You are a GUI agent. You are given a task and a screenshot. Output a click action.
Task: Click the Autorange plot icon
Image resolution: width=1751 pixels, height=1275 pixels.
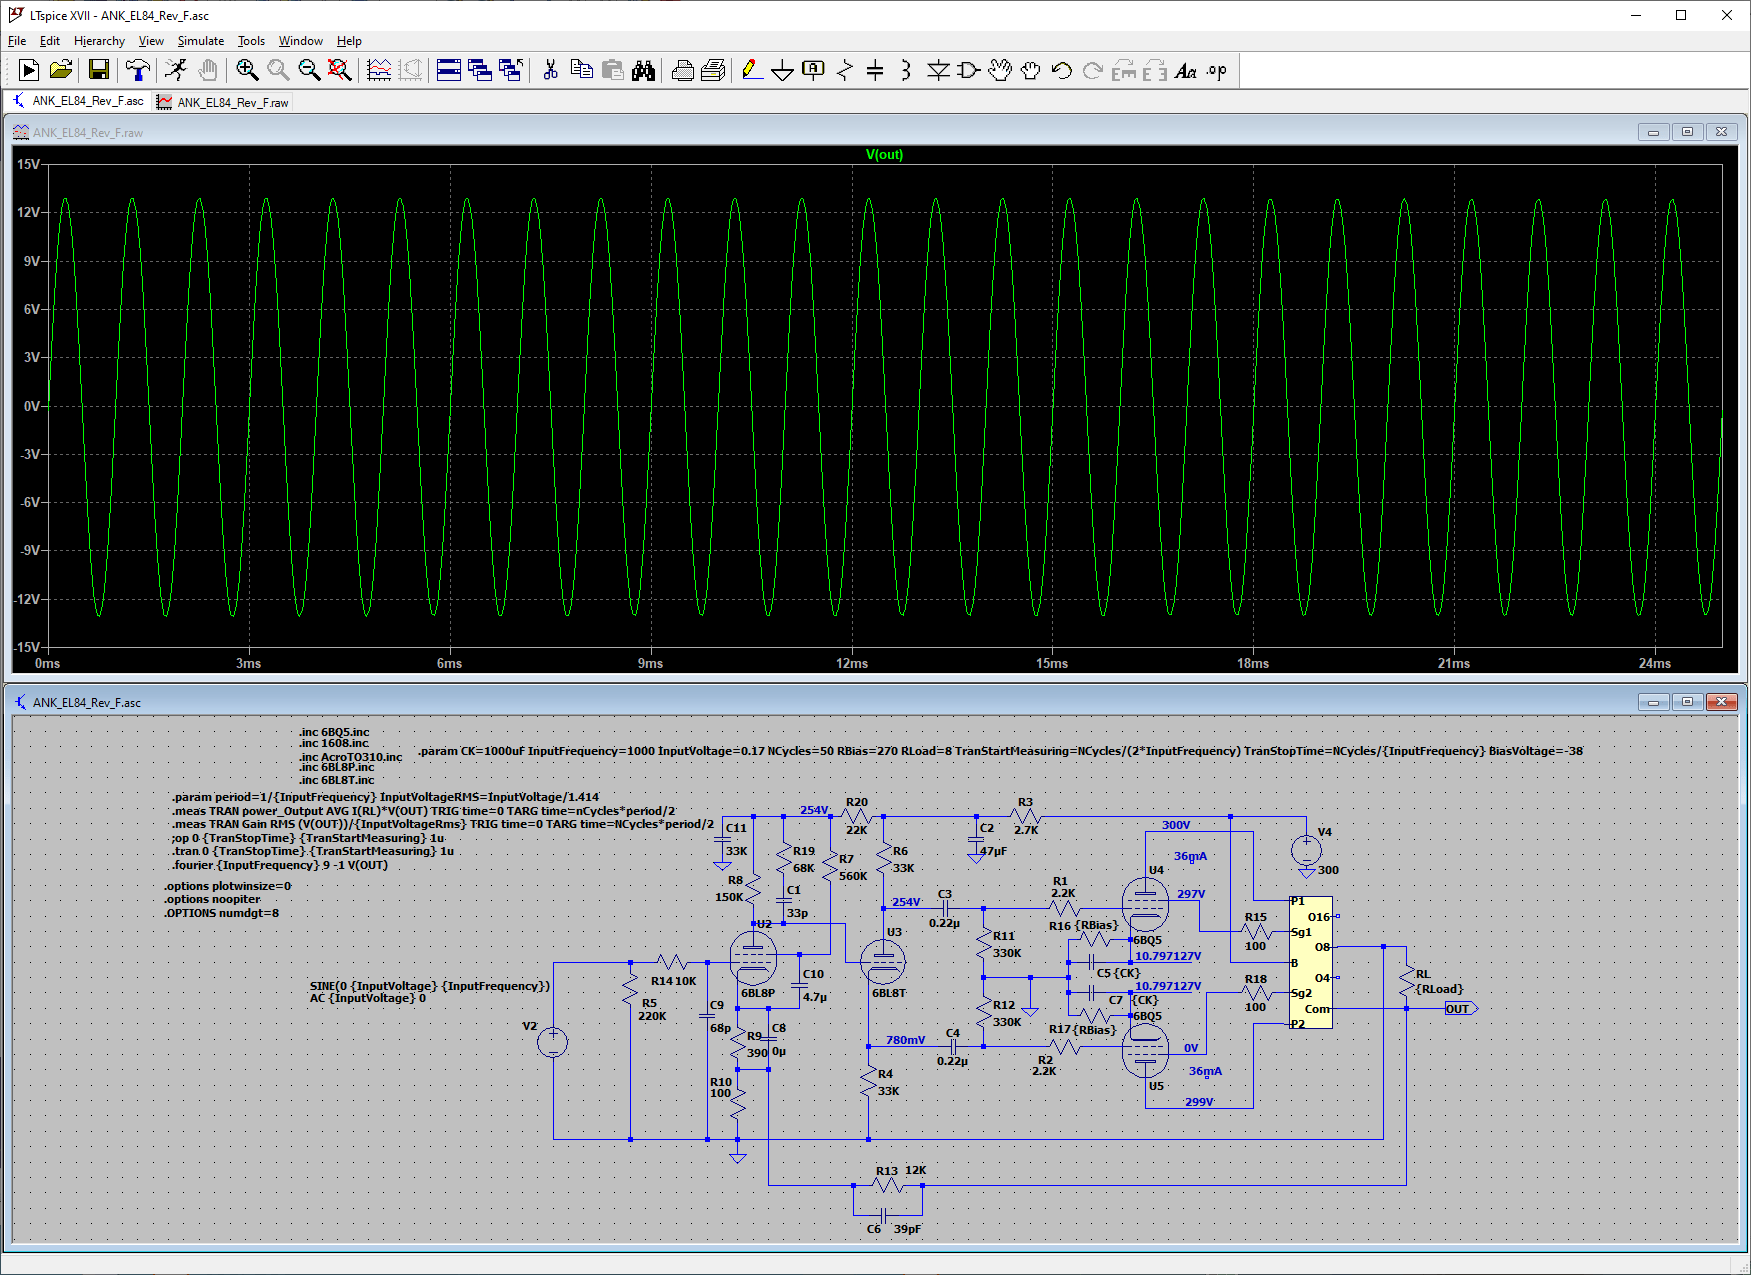[379, 70]
